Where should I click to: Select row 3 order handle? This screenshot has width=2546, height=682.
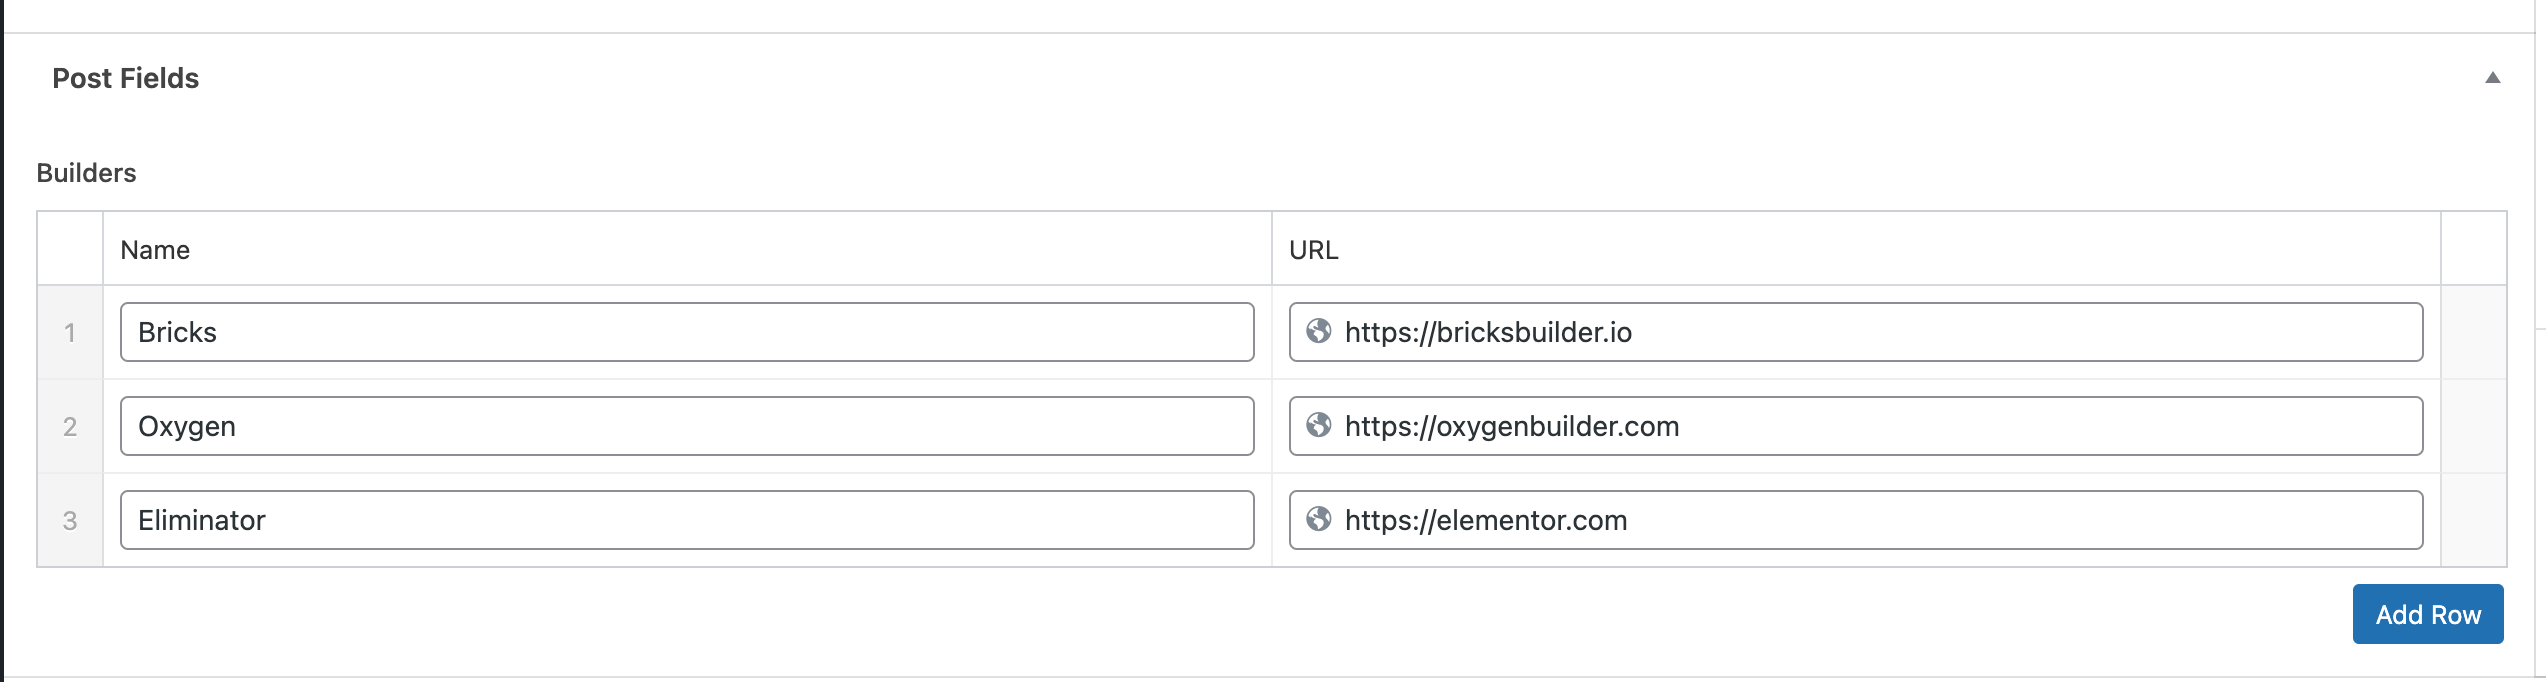(70, 520)
